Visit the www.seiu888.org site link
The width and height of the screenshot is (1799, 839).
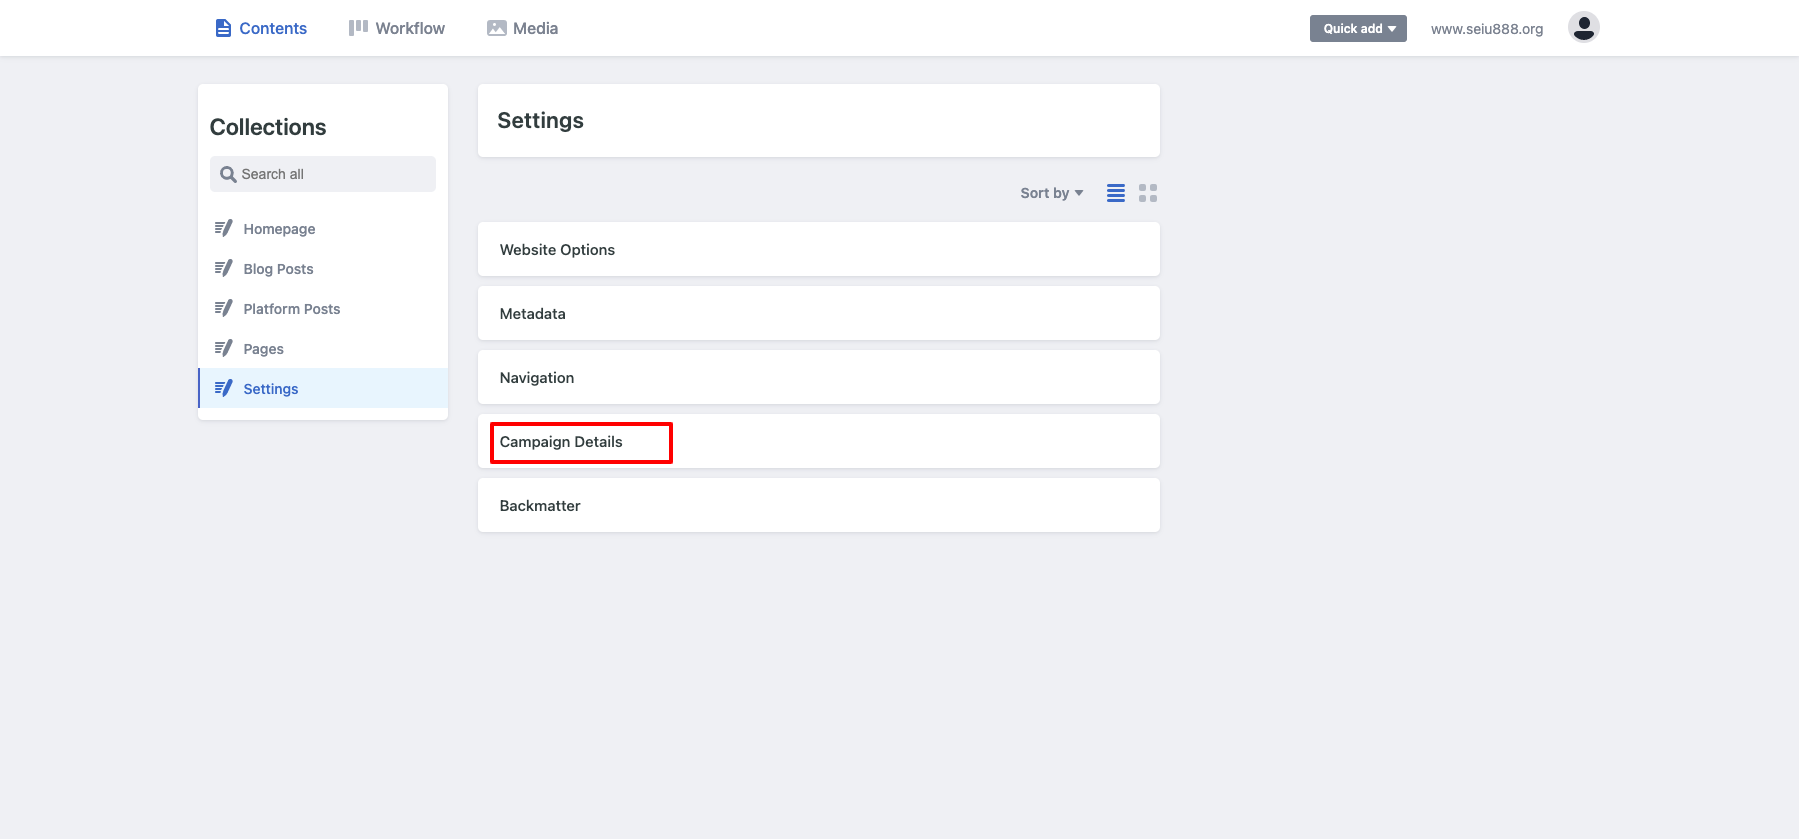point(1487,29)
